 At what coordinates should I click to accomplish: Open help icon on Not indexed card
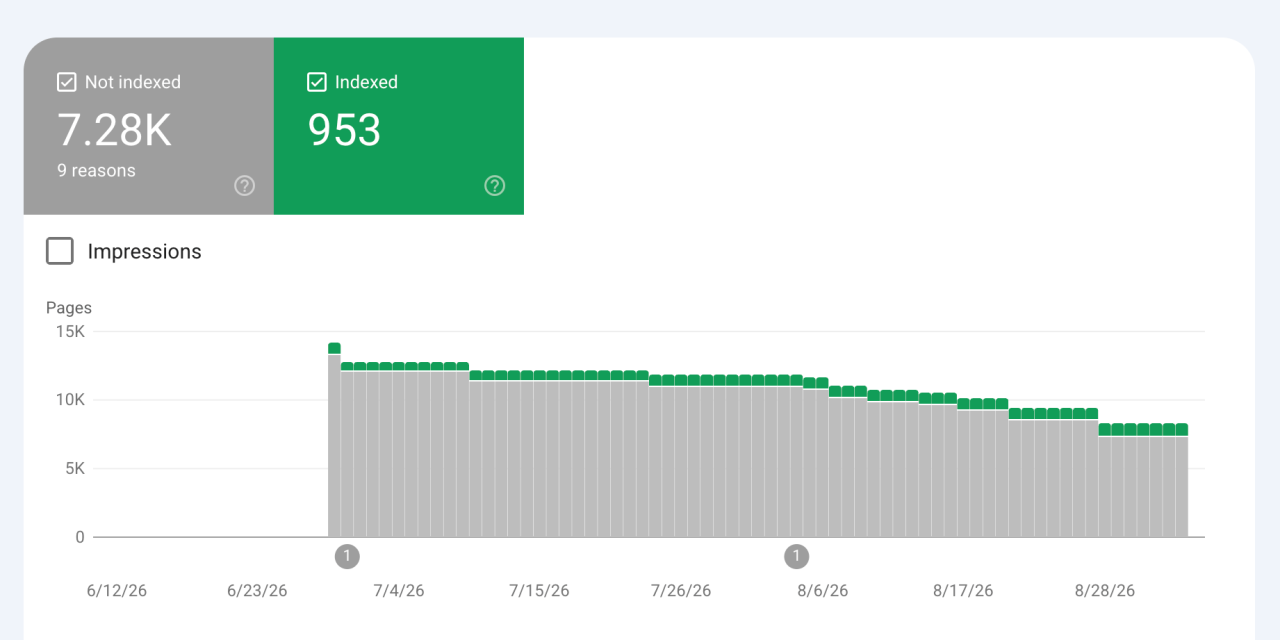[x=244, y=185]
